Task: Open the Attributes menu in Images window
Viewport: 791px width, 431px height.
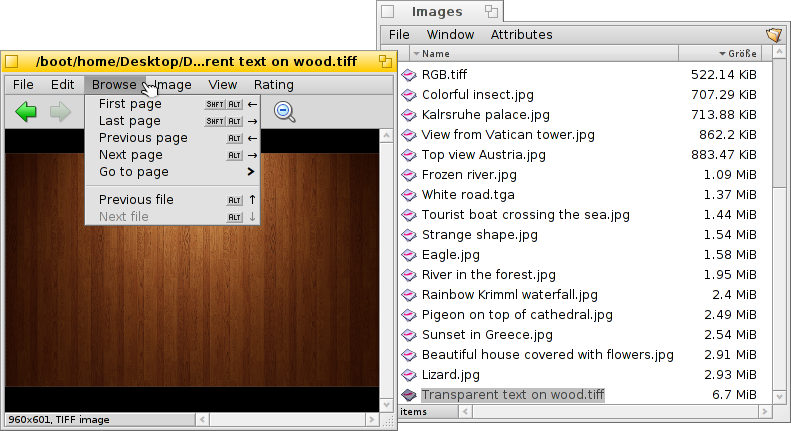Action: 520,35
